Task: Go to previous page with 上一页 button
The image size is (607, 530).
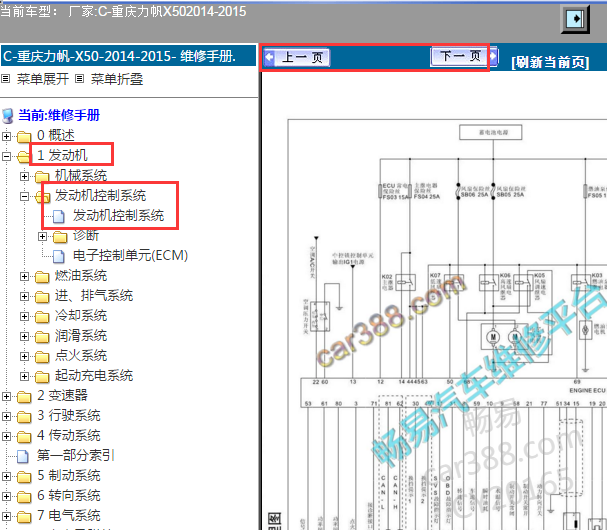Action: (297, 58)
